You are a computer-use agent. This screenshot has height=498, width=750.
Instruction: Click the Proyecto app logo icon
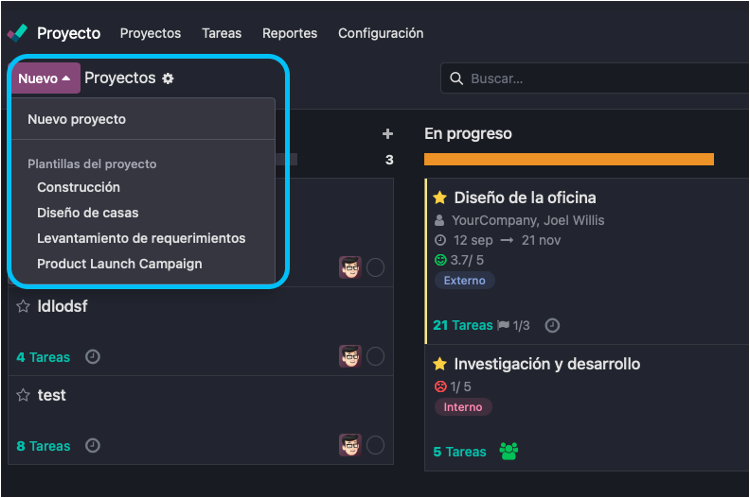pyautogui.click(x=18, y=33)
